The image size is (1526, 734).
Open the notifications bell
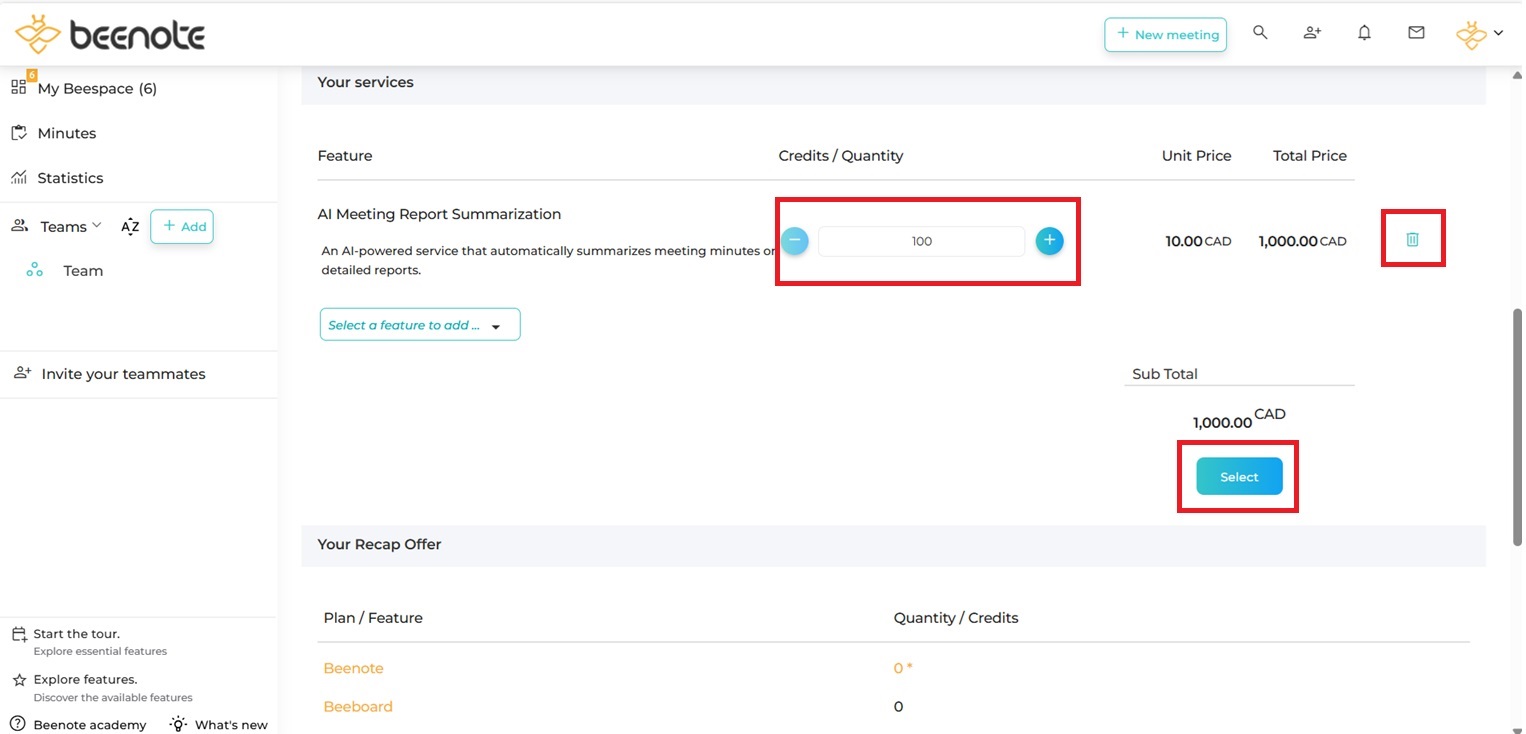click(1364, 33)
